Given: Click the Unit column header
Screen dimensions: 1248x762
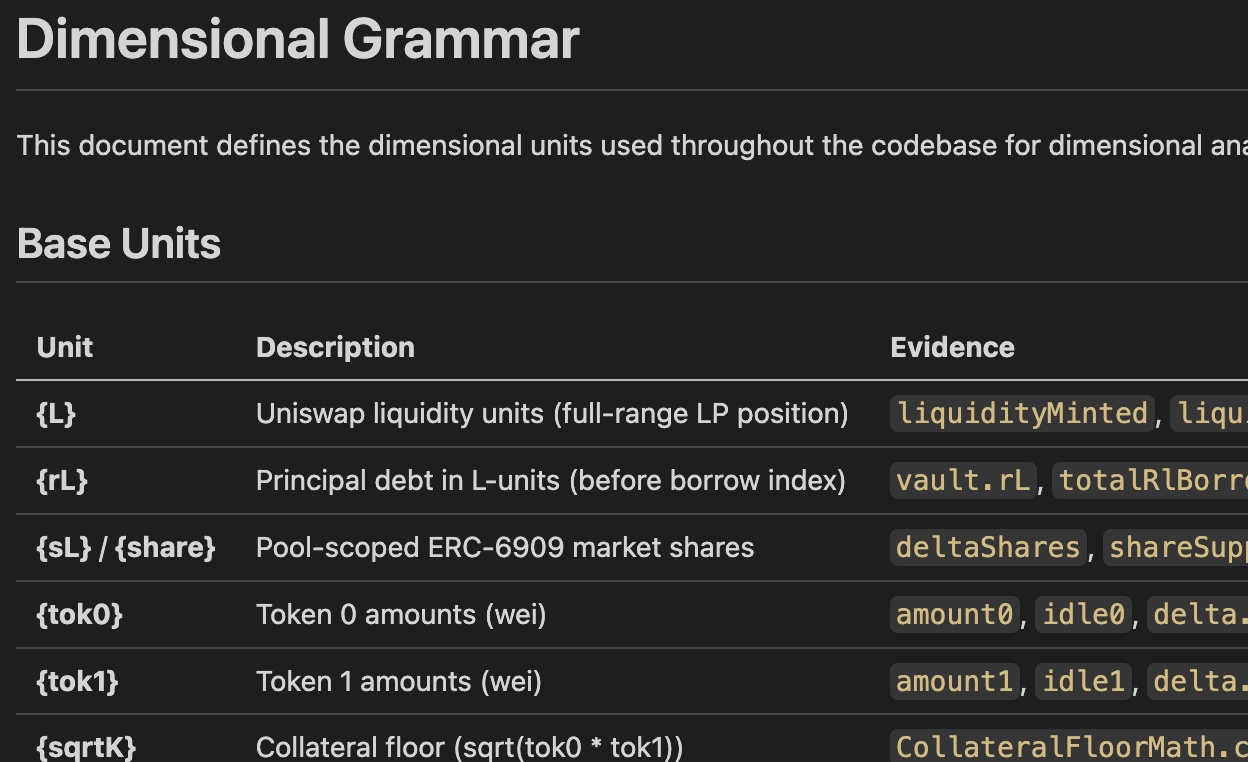Looking at the screenshot, I should pyautogui.click(x=65, y=347).
